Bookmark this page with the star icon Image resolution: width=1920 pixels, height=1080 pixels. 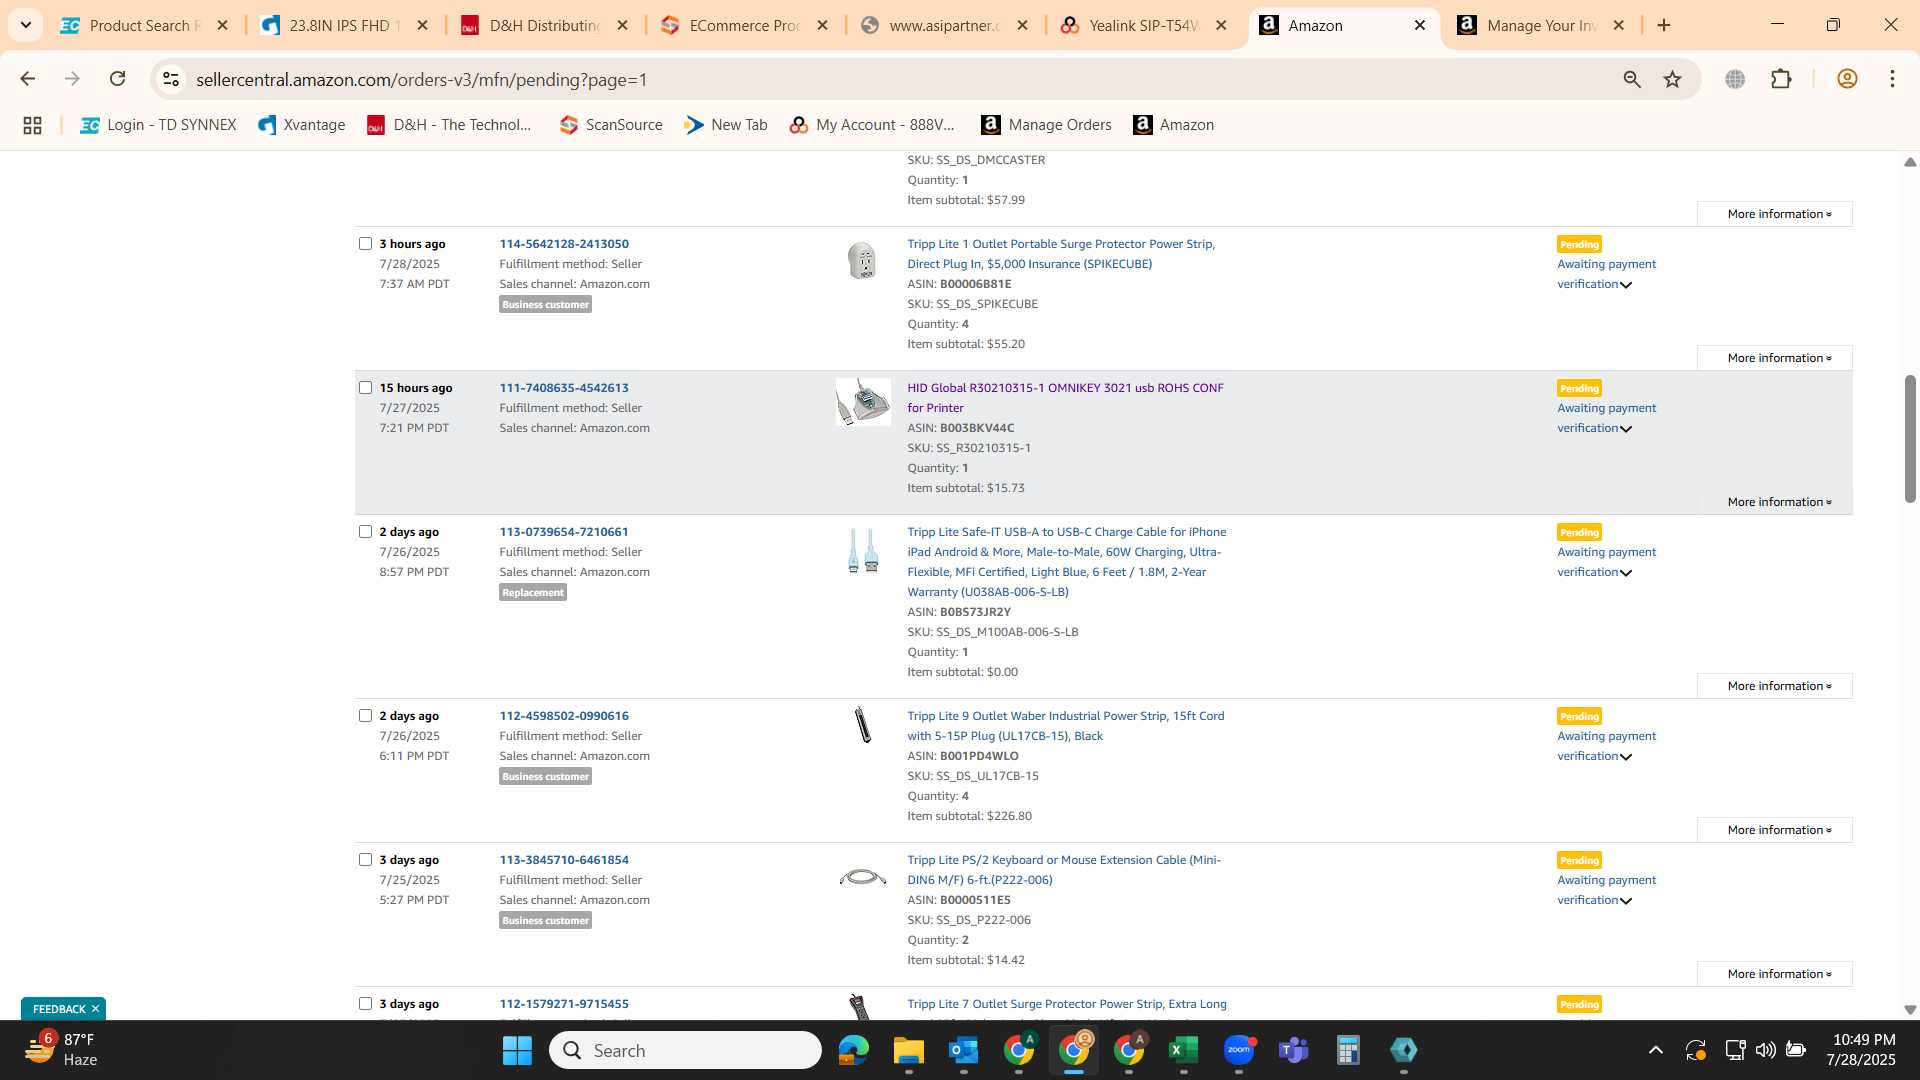[1672, 79]
